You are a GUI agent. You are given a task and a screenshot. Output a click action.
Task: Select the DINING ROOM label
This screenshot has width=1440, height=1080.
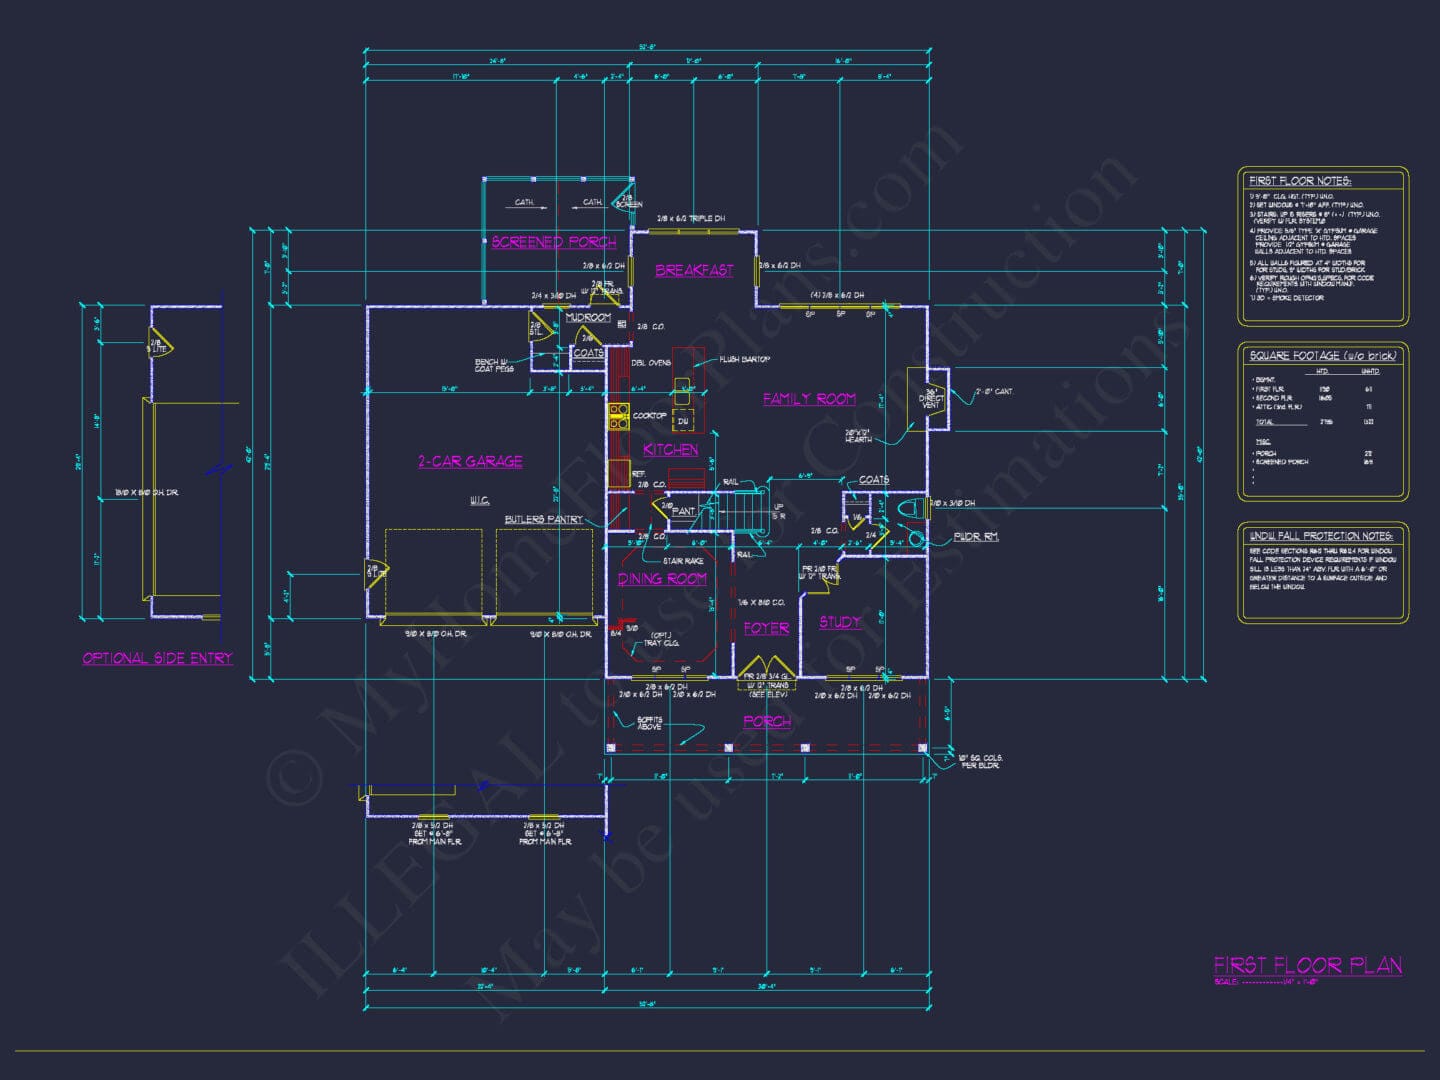662,578
